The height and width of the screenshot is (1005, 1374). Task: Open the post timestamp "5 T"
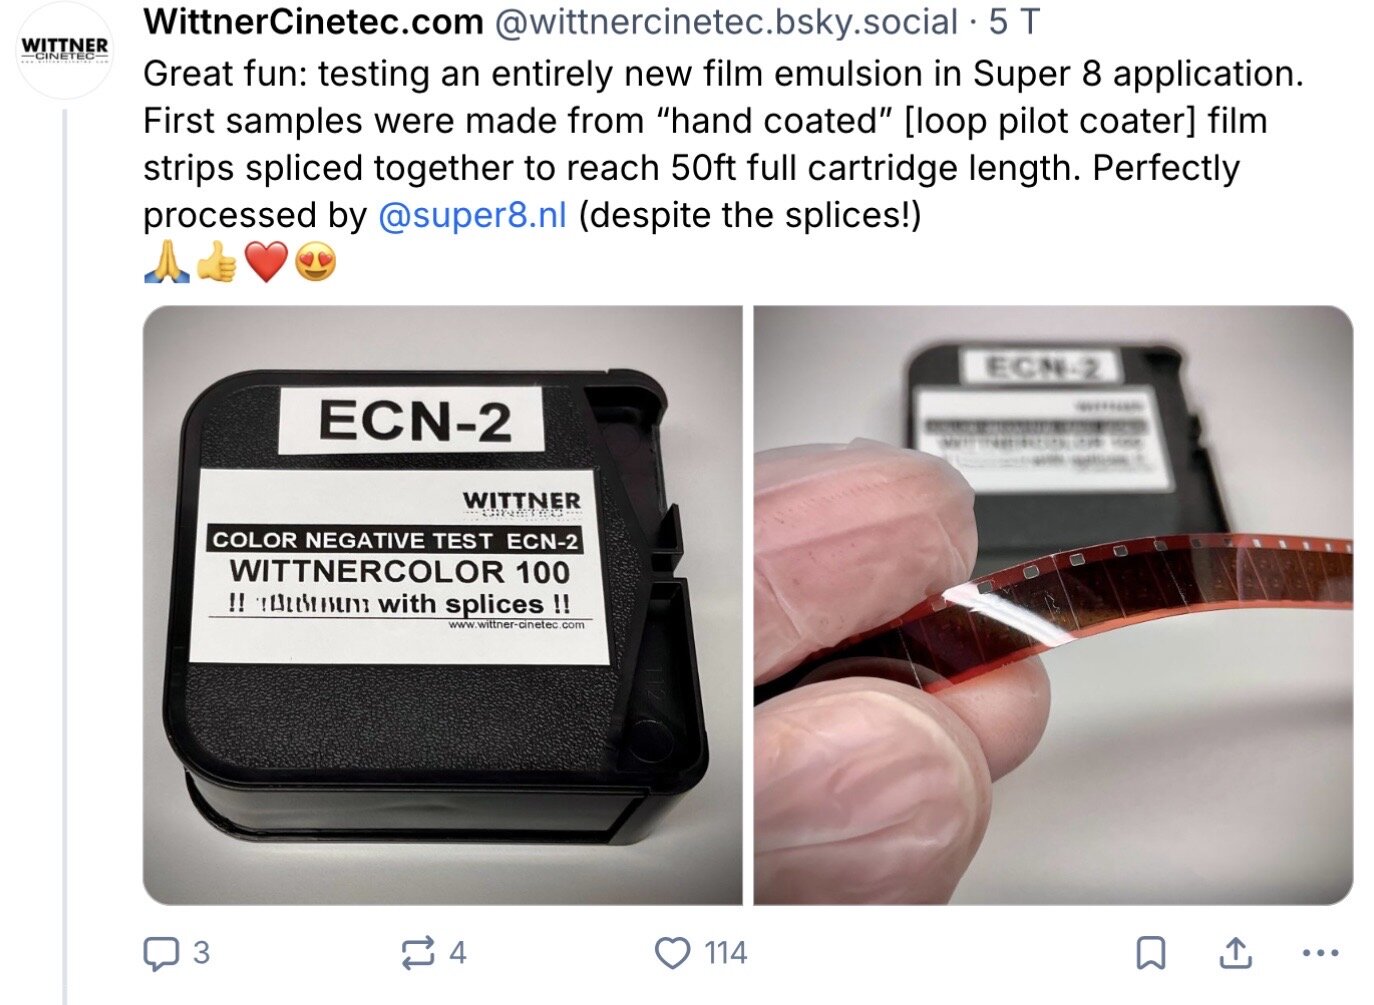[x=1014, y=21]
